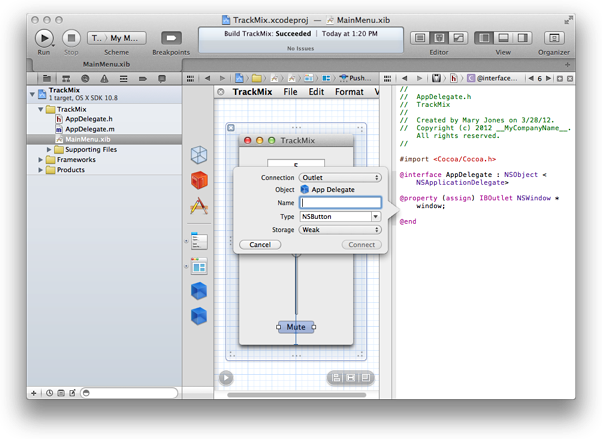Go back in Interface Builder jump bar
This screenshot has width=602, height=439.
207,78
